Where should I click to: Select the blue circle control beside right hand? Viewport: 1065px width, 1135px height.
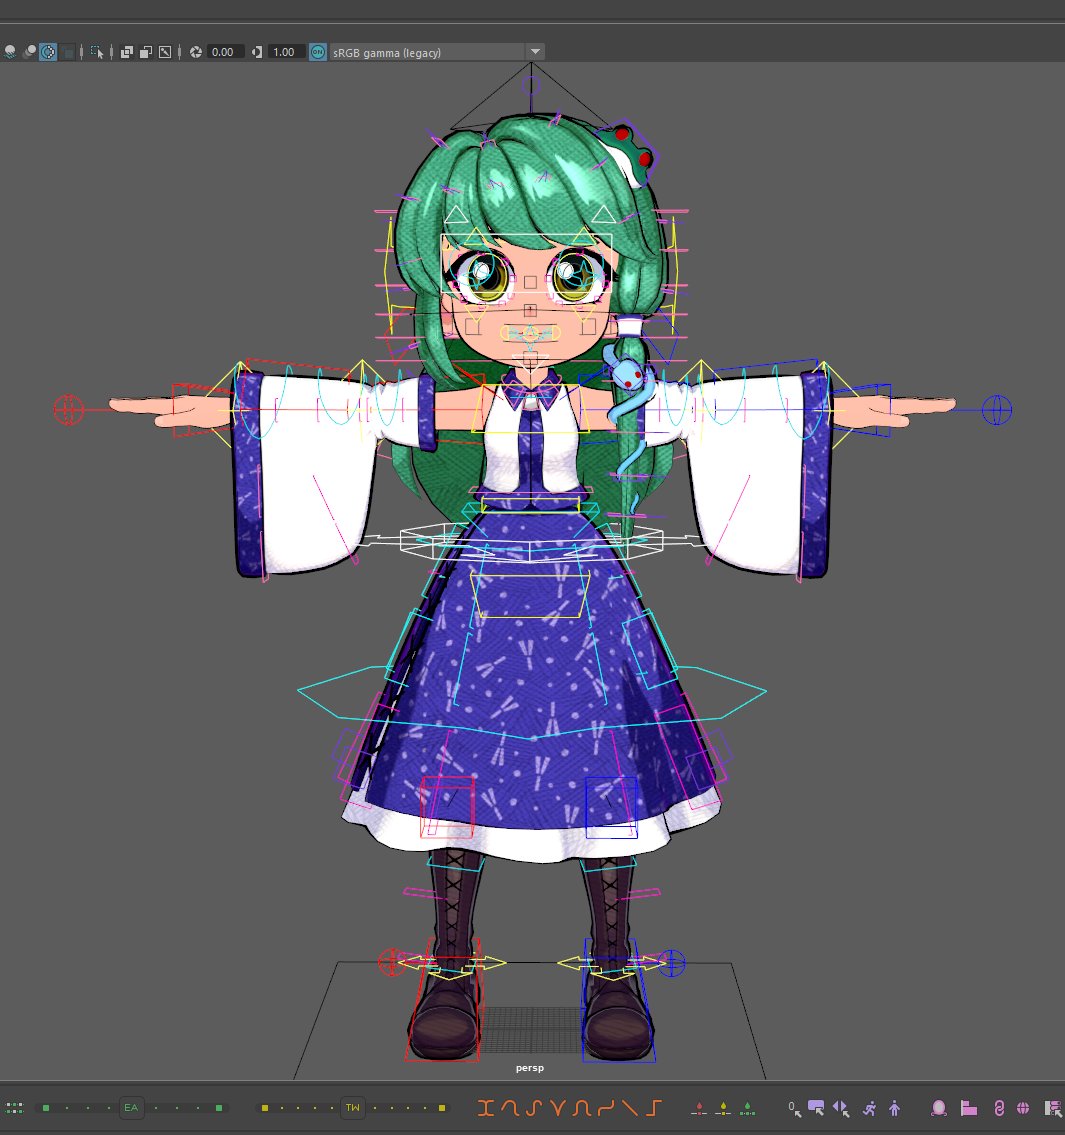tap(997, 410)
